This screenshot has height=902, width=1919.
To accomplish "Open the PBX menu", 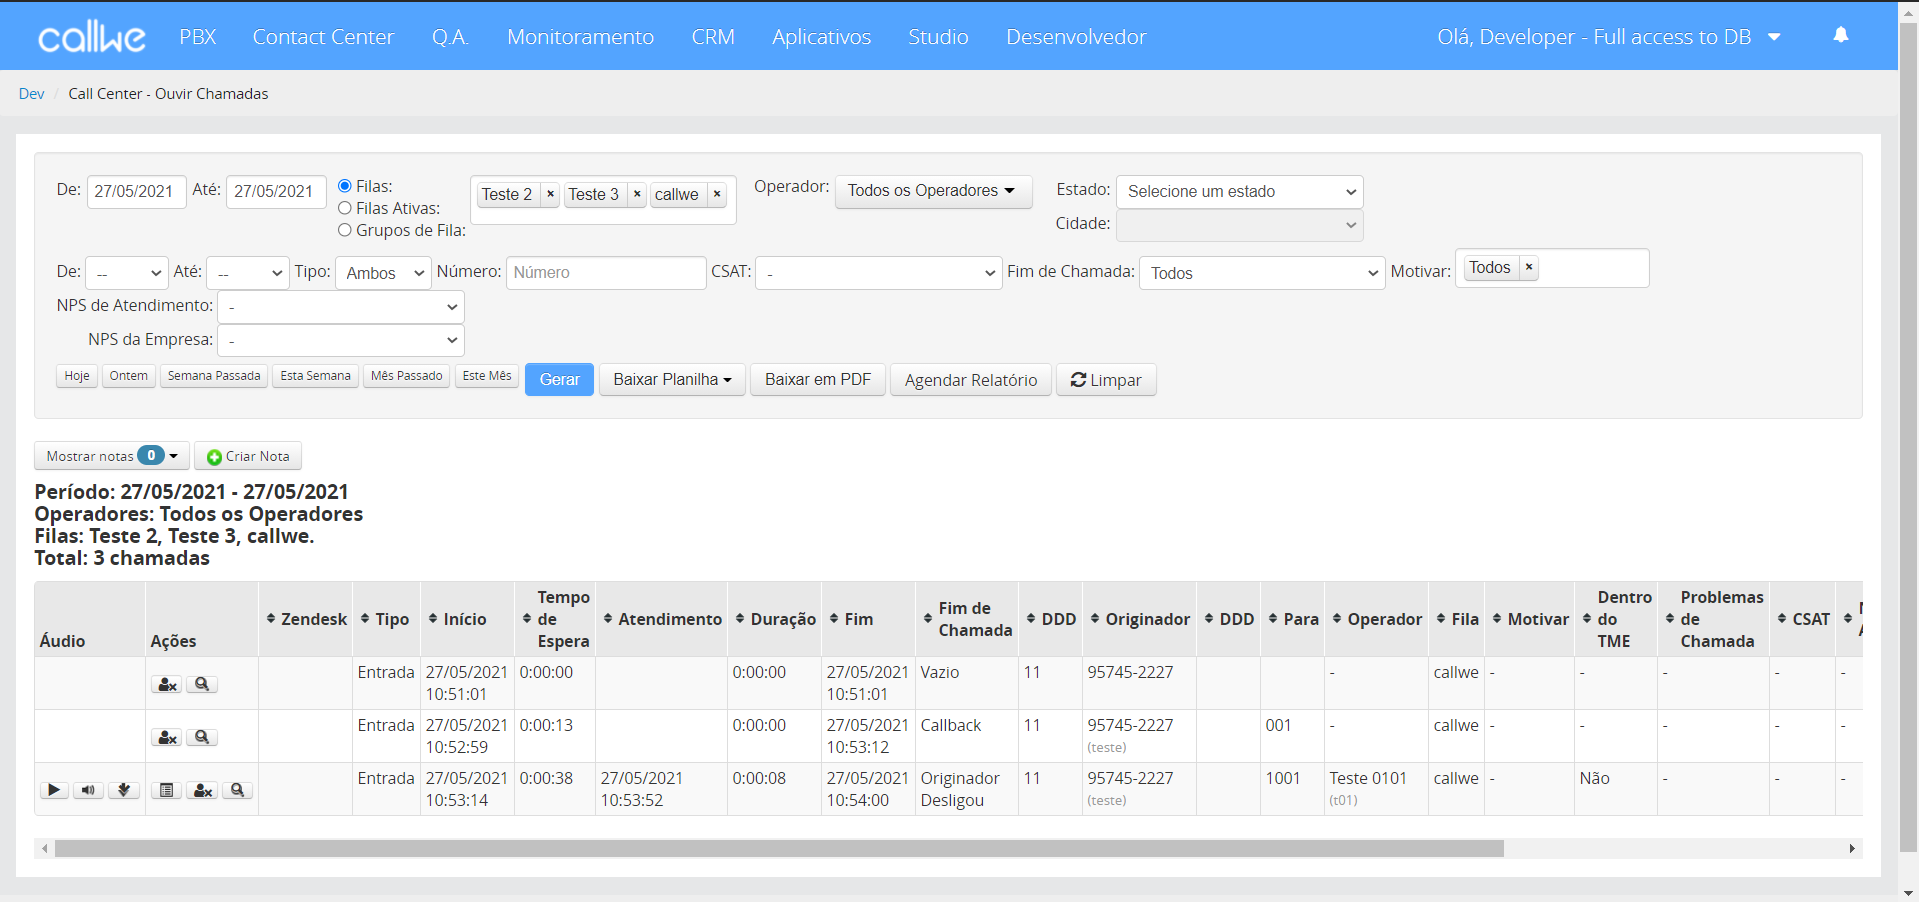I will pyautogui.click(x=198, y=37).
